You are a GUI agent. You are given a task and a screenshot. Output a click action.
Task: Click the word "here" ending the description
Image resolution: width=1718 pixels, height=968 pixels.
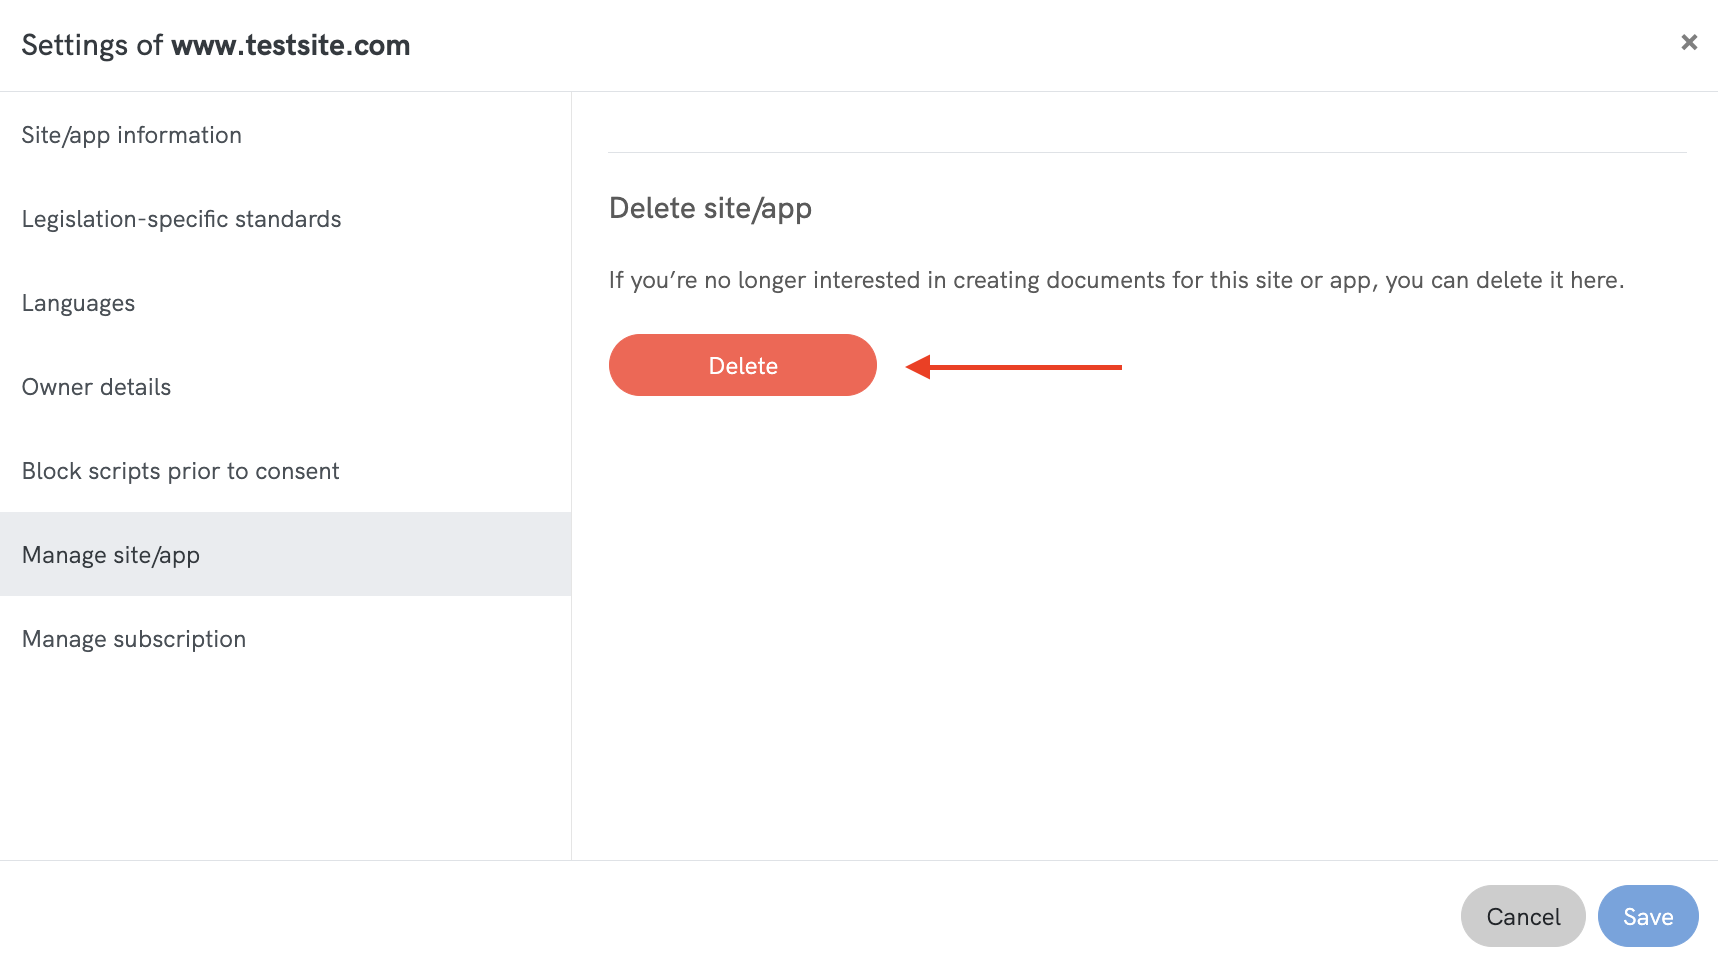(1593, 280)
